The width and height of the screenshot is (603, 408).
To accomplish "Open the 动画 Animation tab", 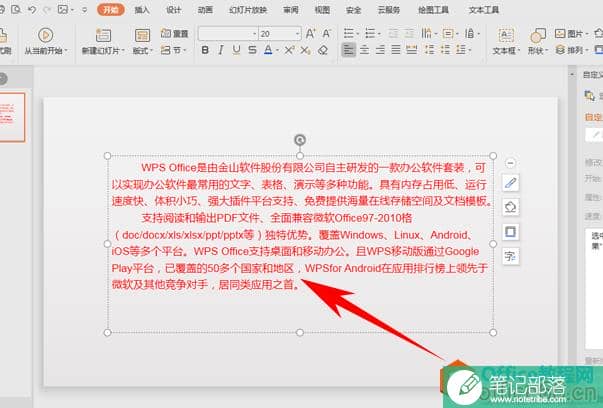I will coord(205,10).
